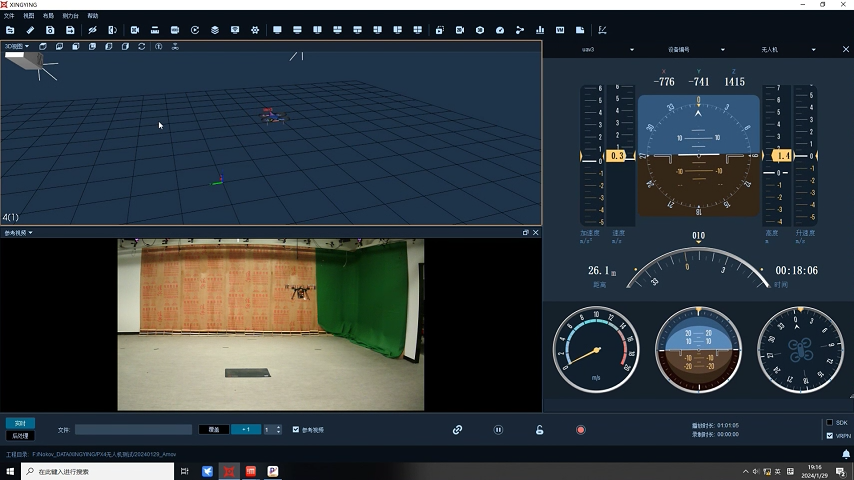Click the open project folder icon
The width and height of the screenshot is (854, 480).
pos(10,30)
